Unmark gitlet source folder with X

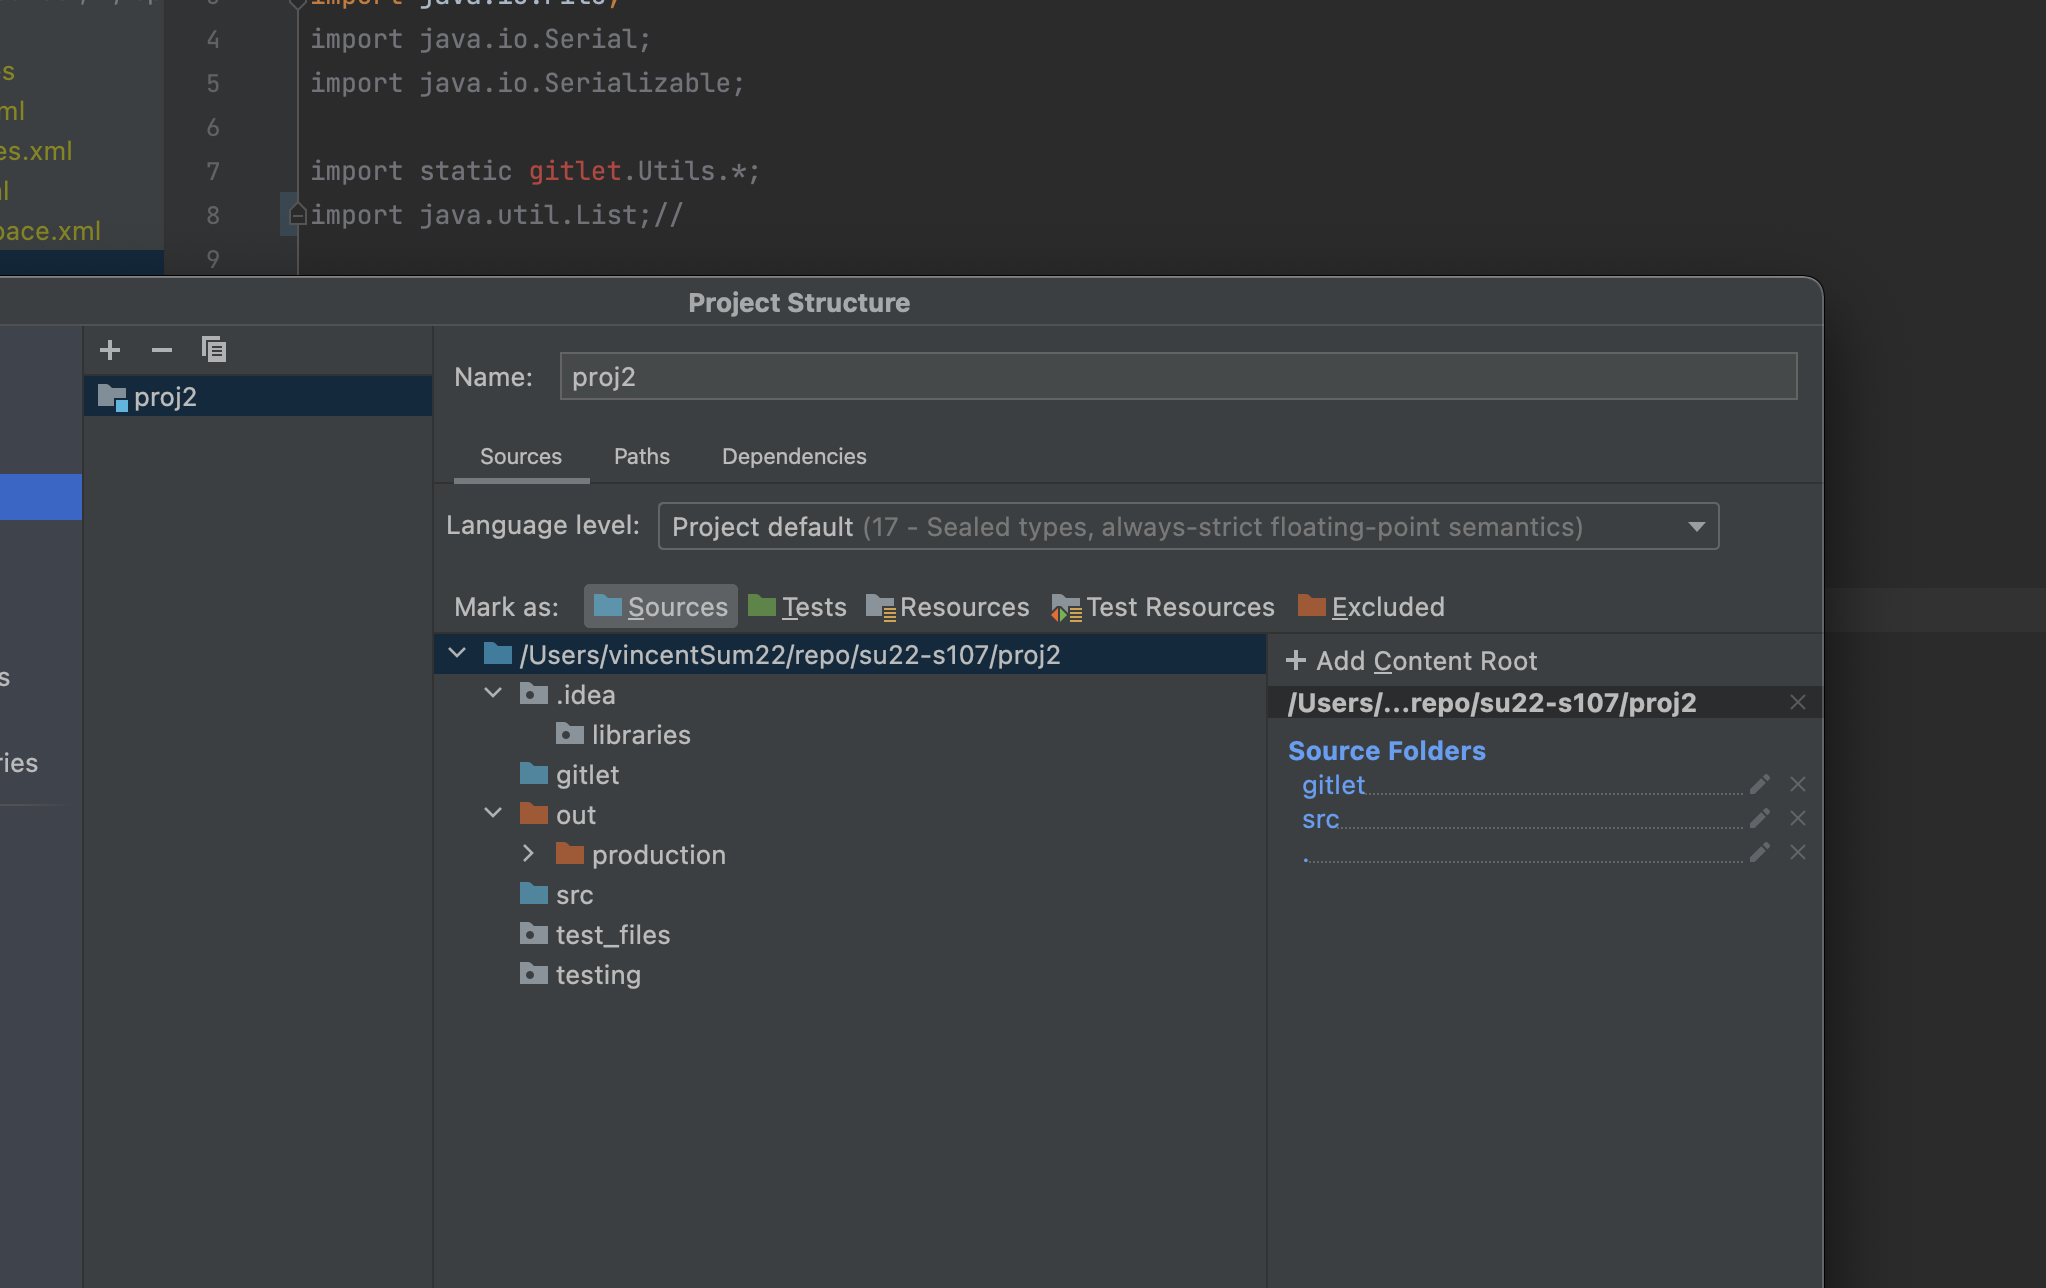(x=1798, y=785)
